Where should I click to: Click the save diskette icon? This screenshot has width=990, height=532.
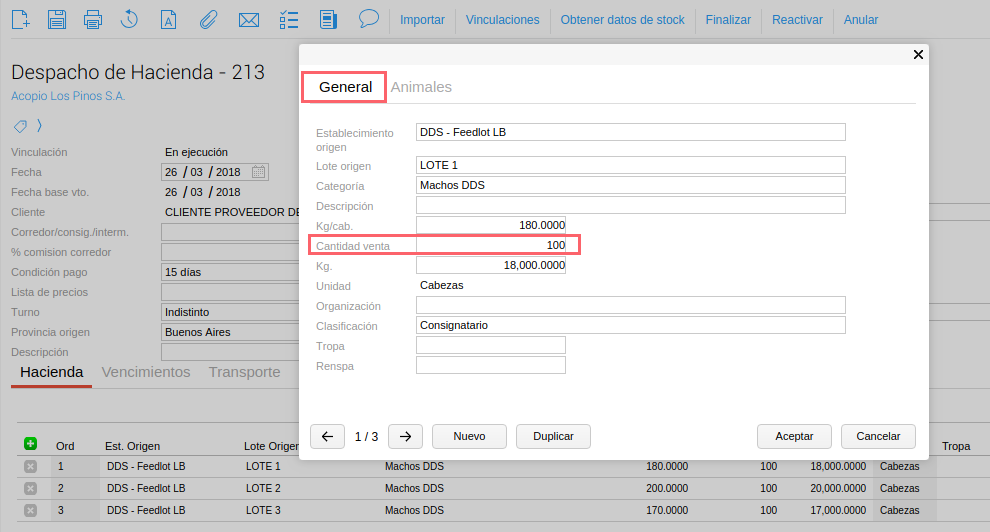tap(57, 19)
